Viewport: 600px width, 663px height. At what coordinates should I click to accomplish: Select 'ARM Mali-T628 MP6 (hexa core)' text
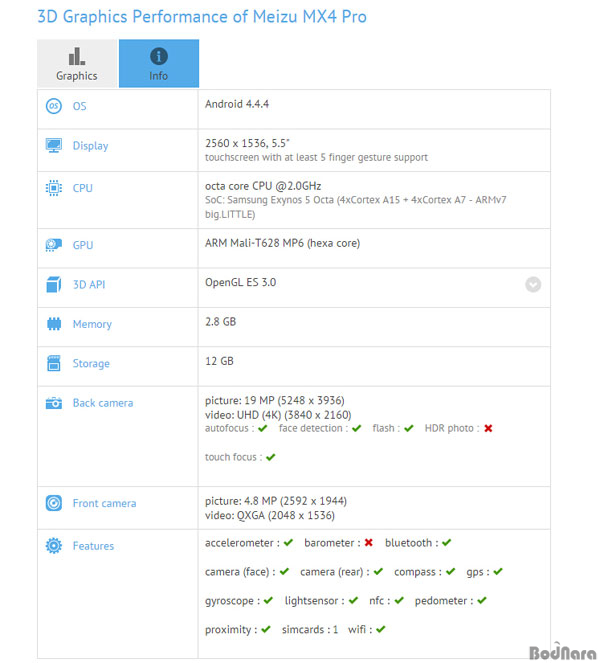click(x=282, y=243)
